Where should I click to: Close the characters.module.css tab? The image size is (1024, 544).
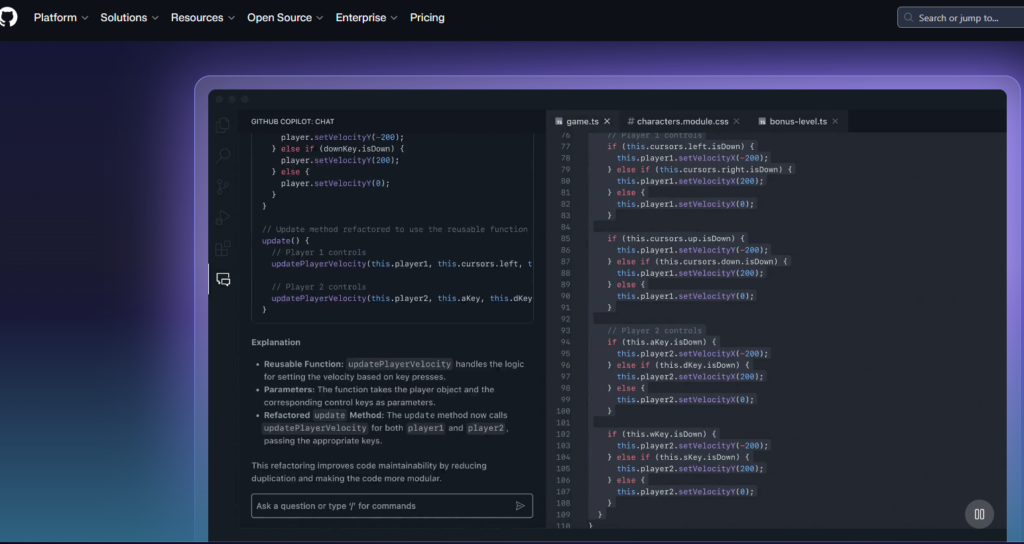tap(736, 121)
